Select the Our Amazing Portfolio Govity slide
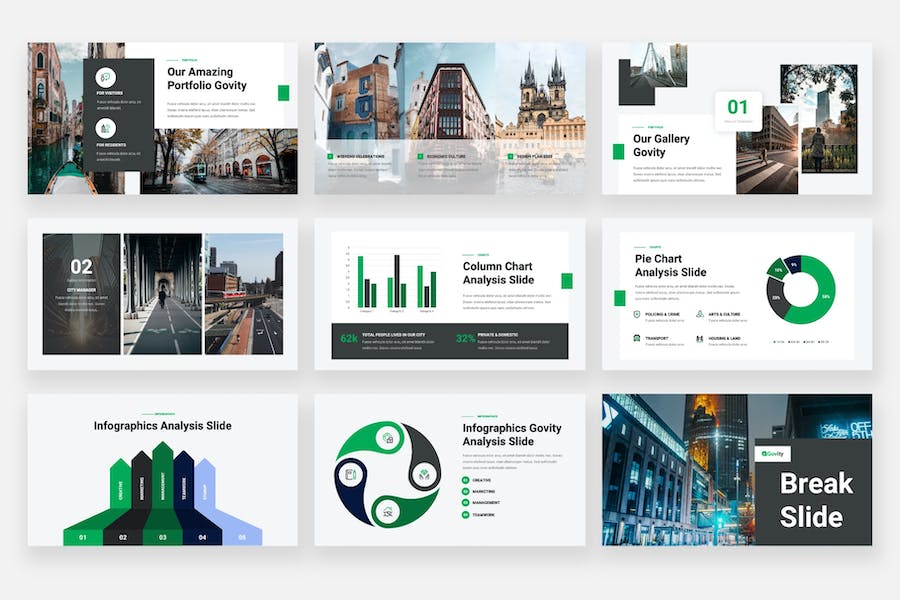This screenshot has height=600, width=900. coord(162,118)
